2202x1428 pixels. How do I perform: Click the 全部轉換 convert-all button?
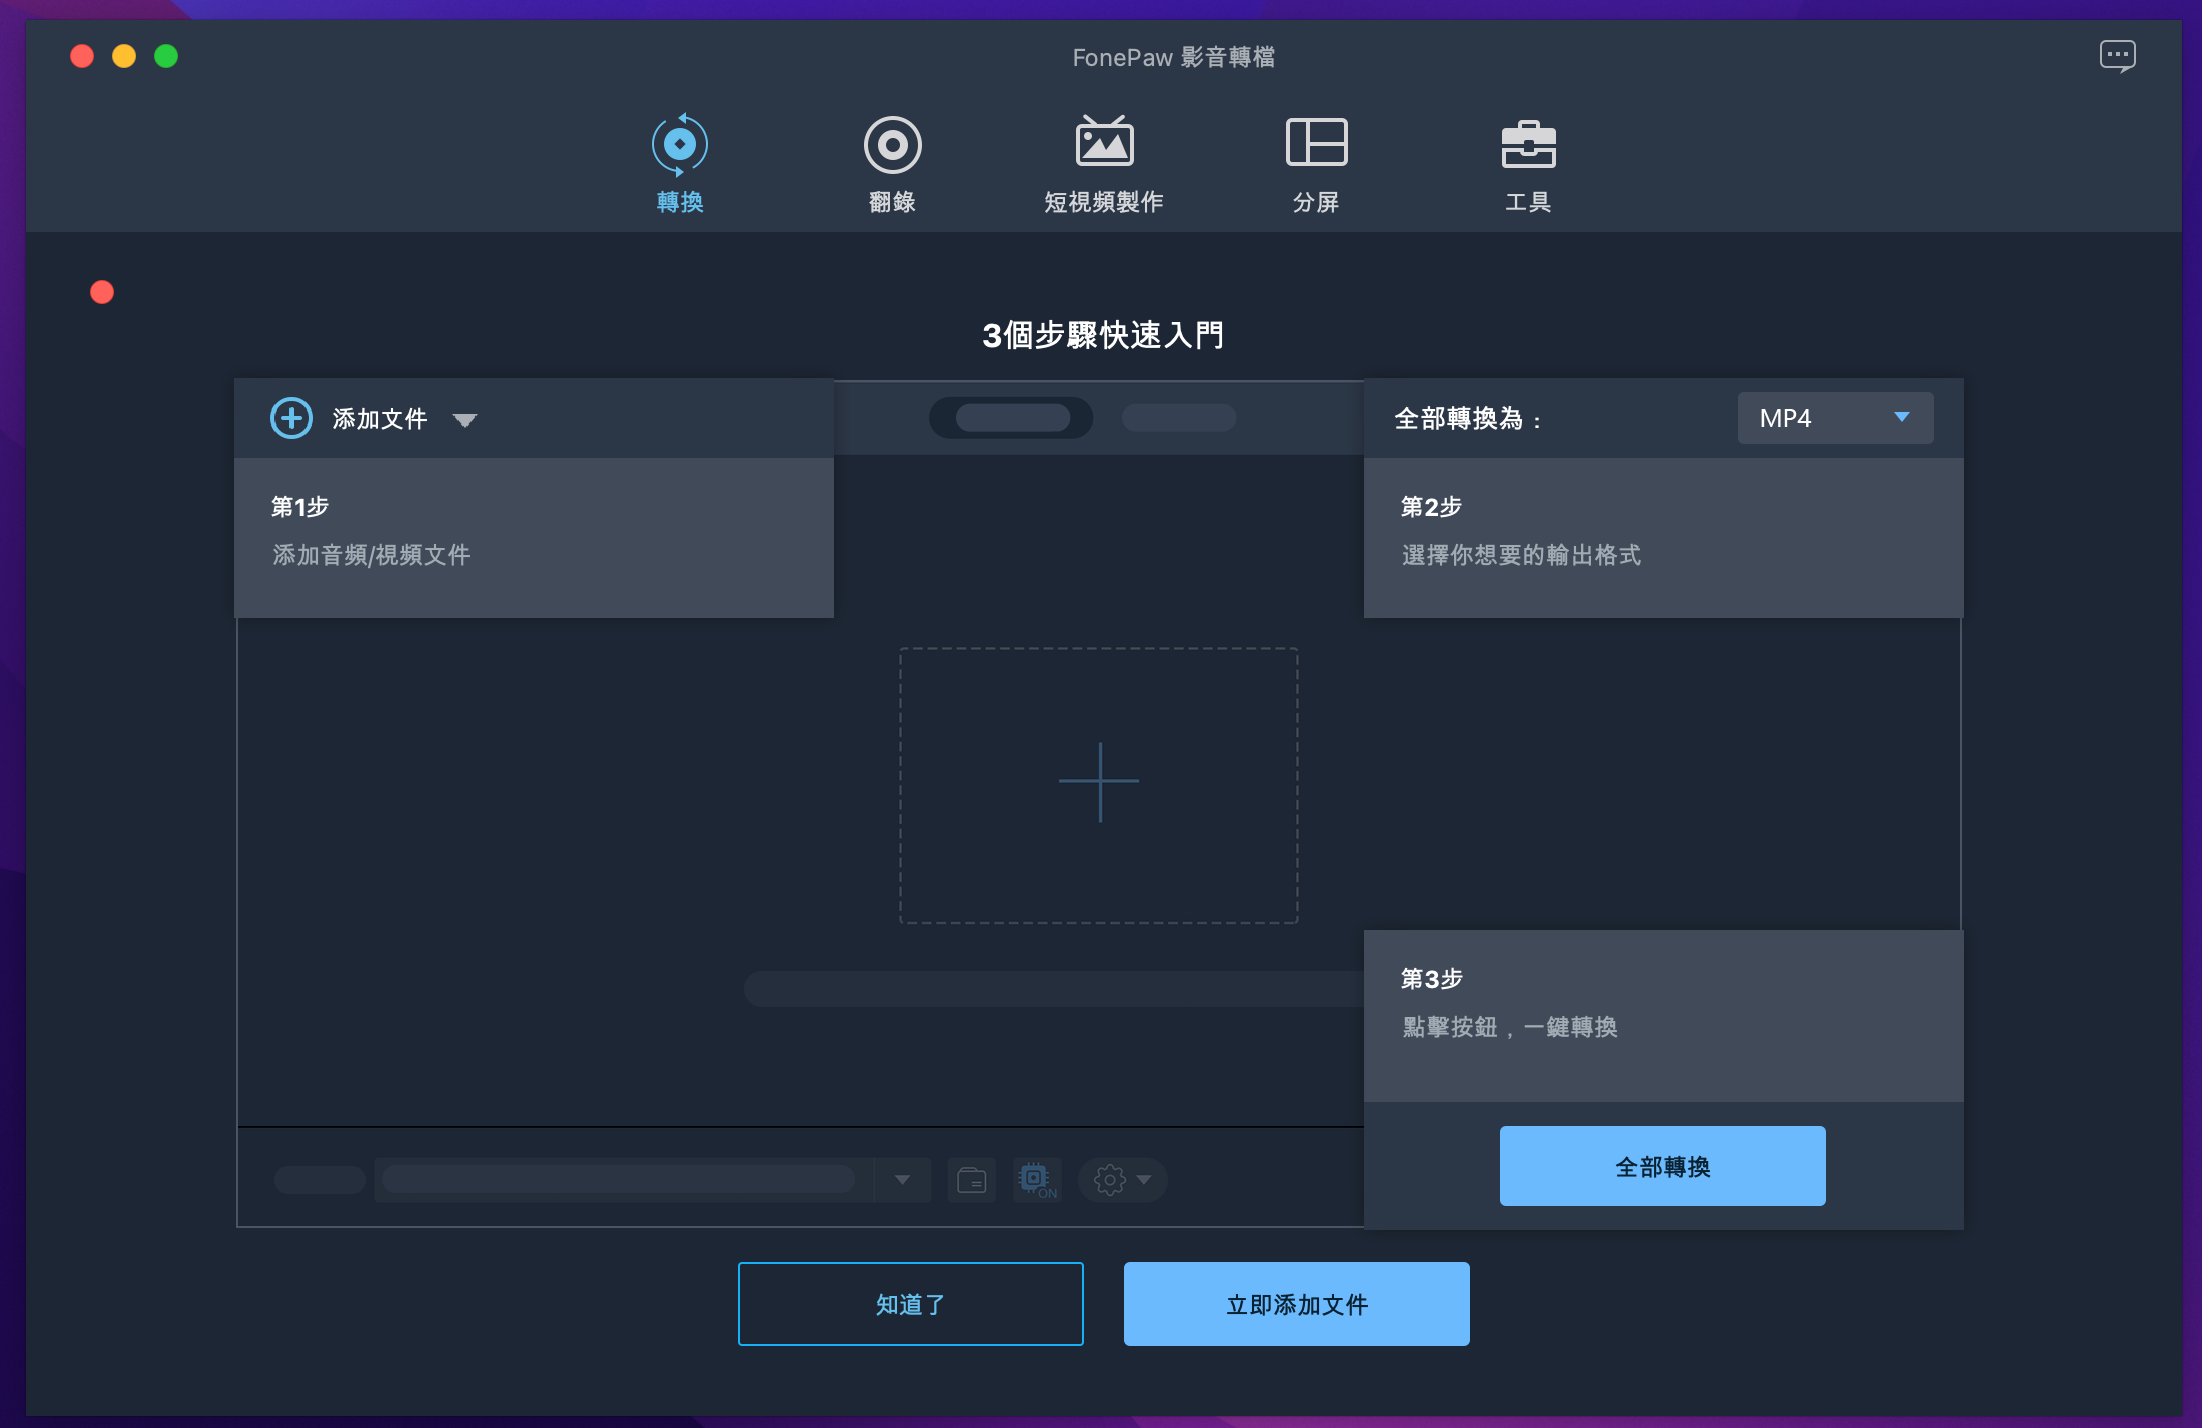point(1661,1164)
